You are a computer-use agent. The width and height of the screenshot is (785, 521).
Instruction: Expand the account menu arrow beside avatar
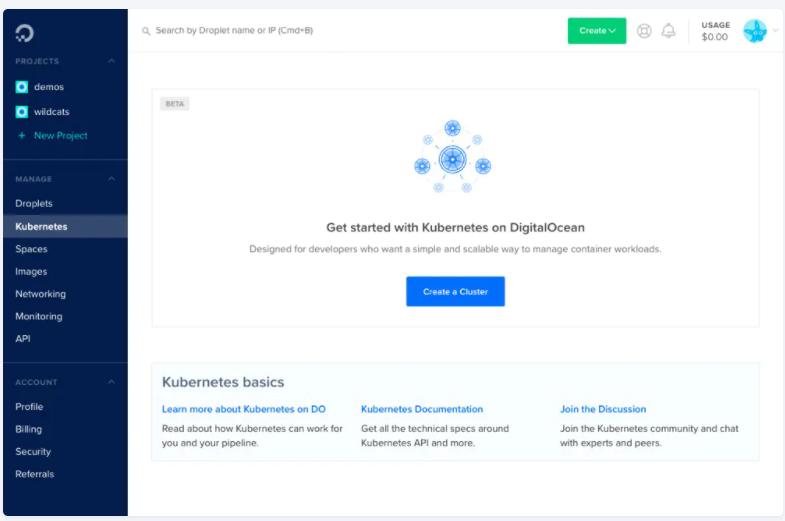[775, 31]
